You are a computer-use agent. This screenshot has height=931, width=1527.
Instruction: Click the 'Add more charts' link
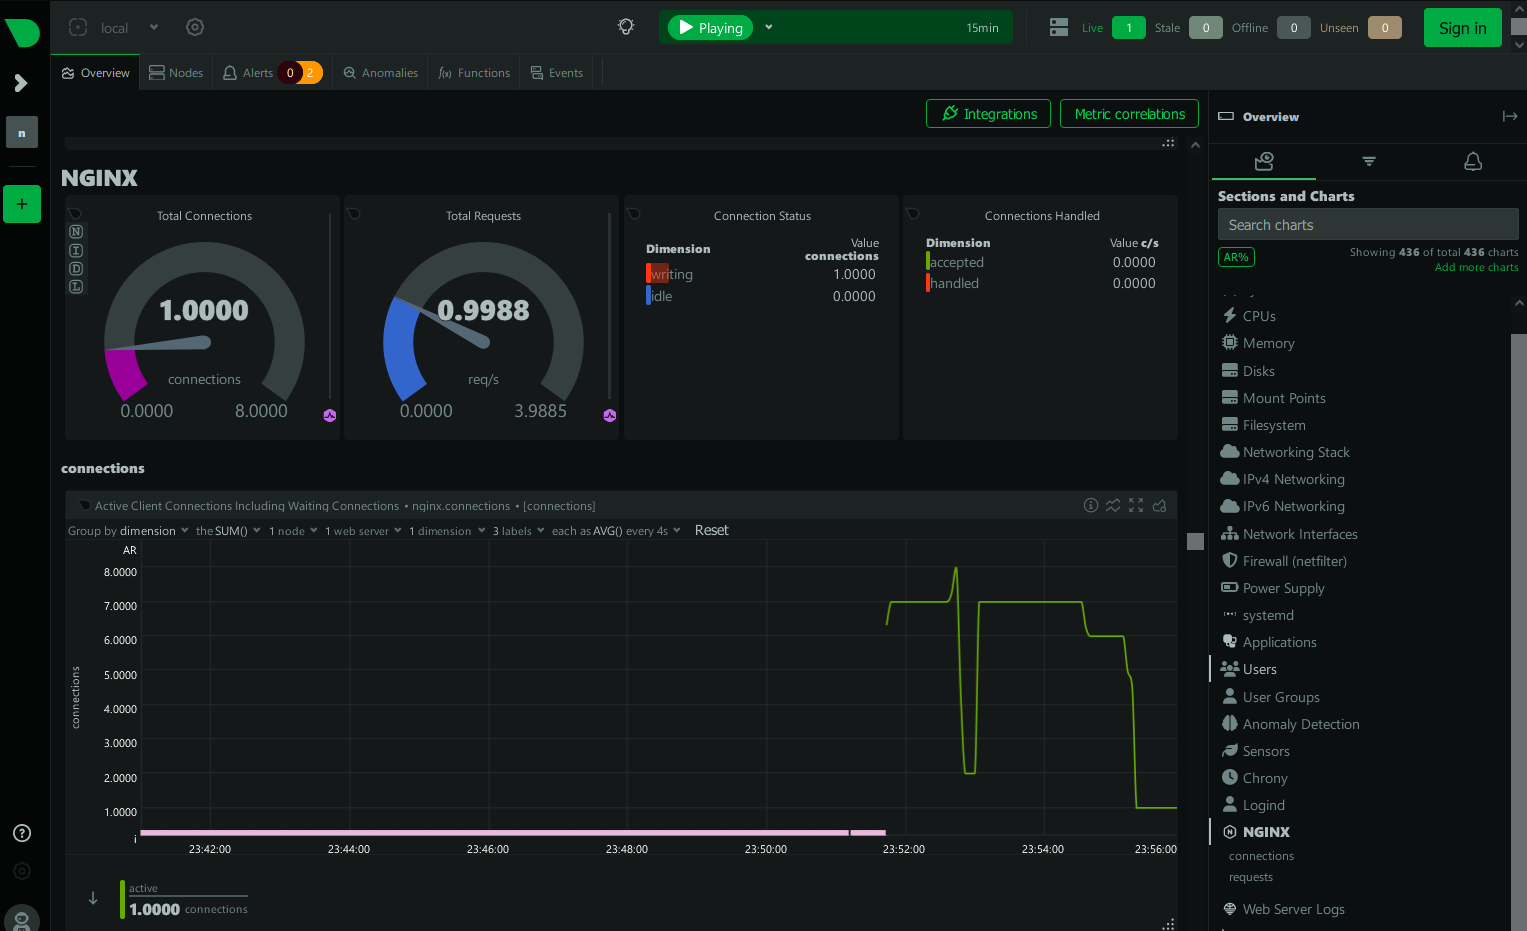pyautogui.click(x=1476, y=268)
